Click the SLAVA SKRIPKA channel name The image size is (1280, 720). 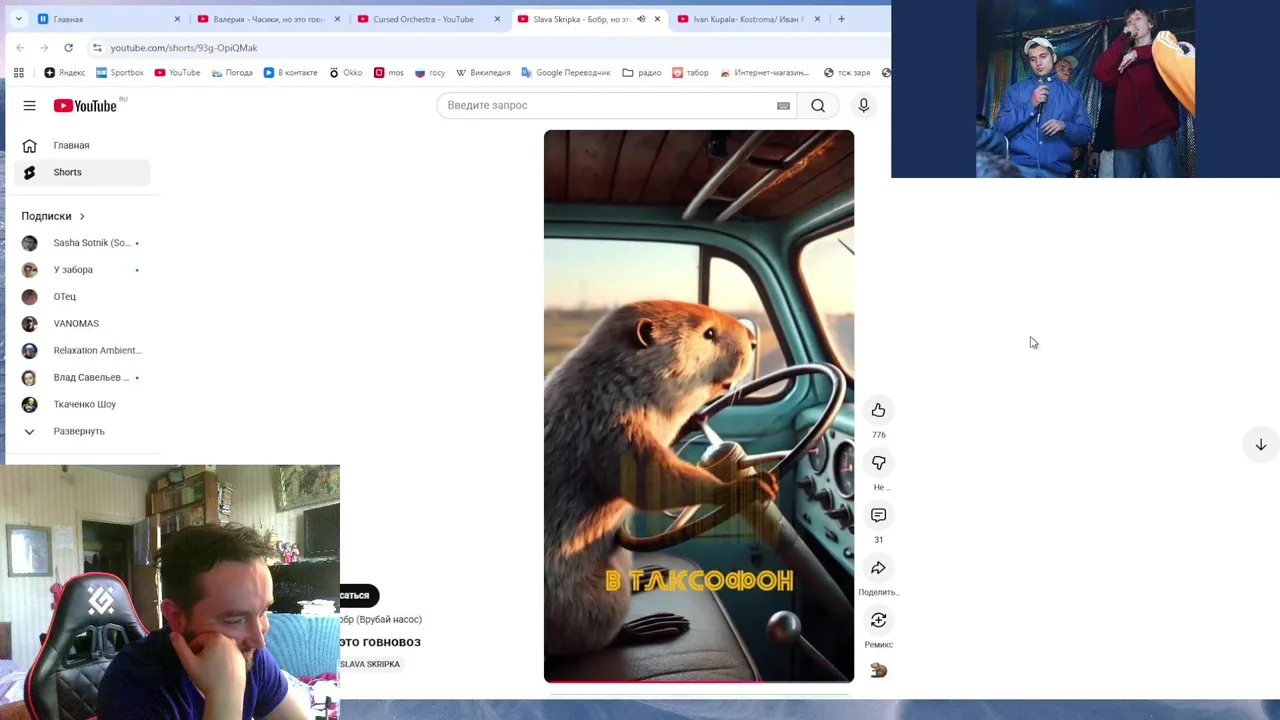[x=370, y=664]
